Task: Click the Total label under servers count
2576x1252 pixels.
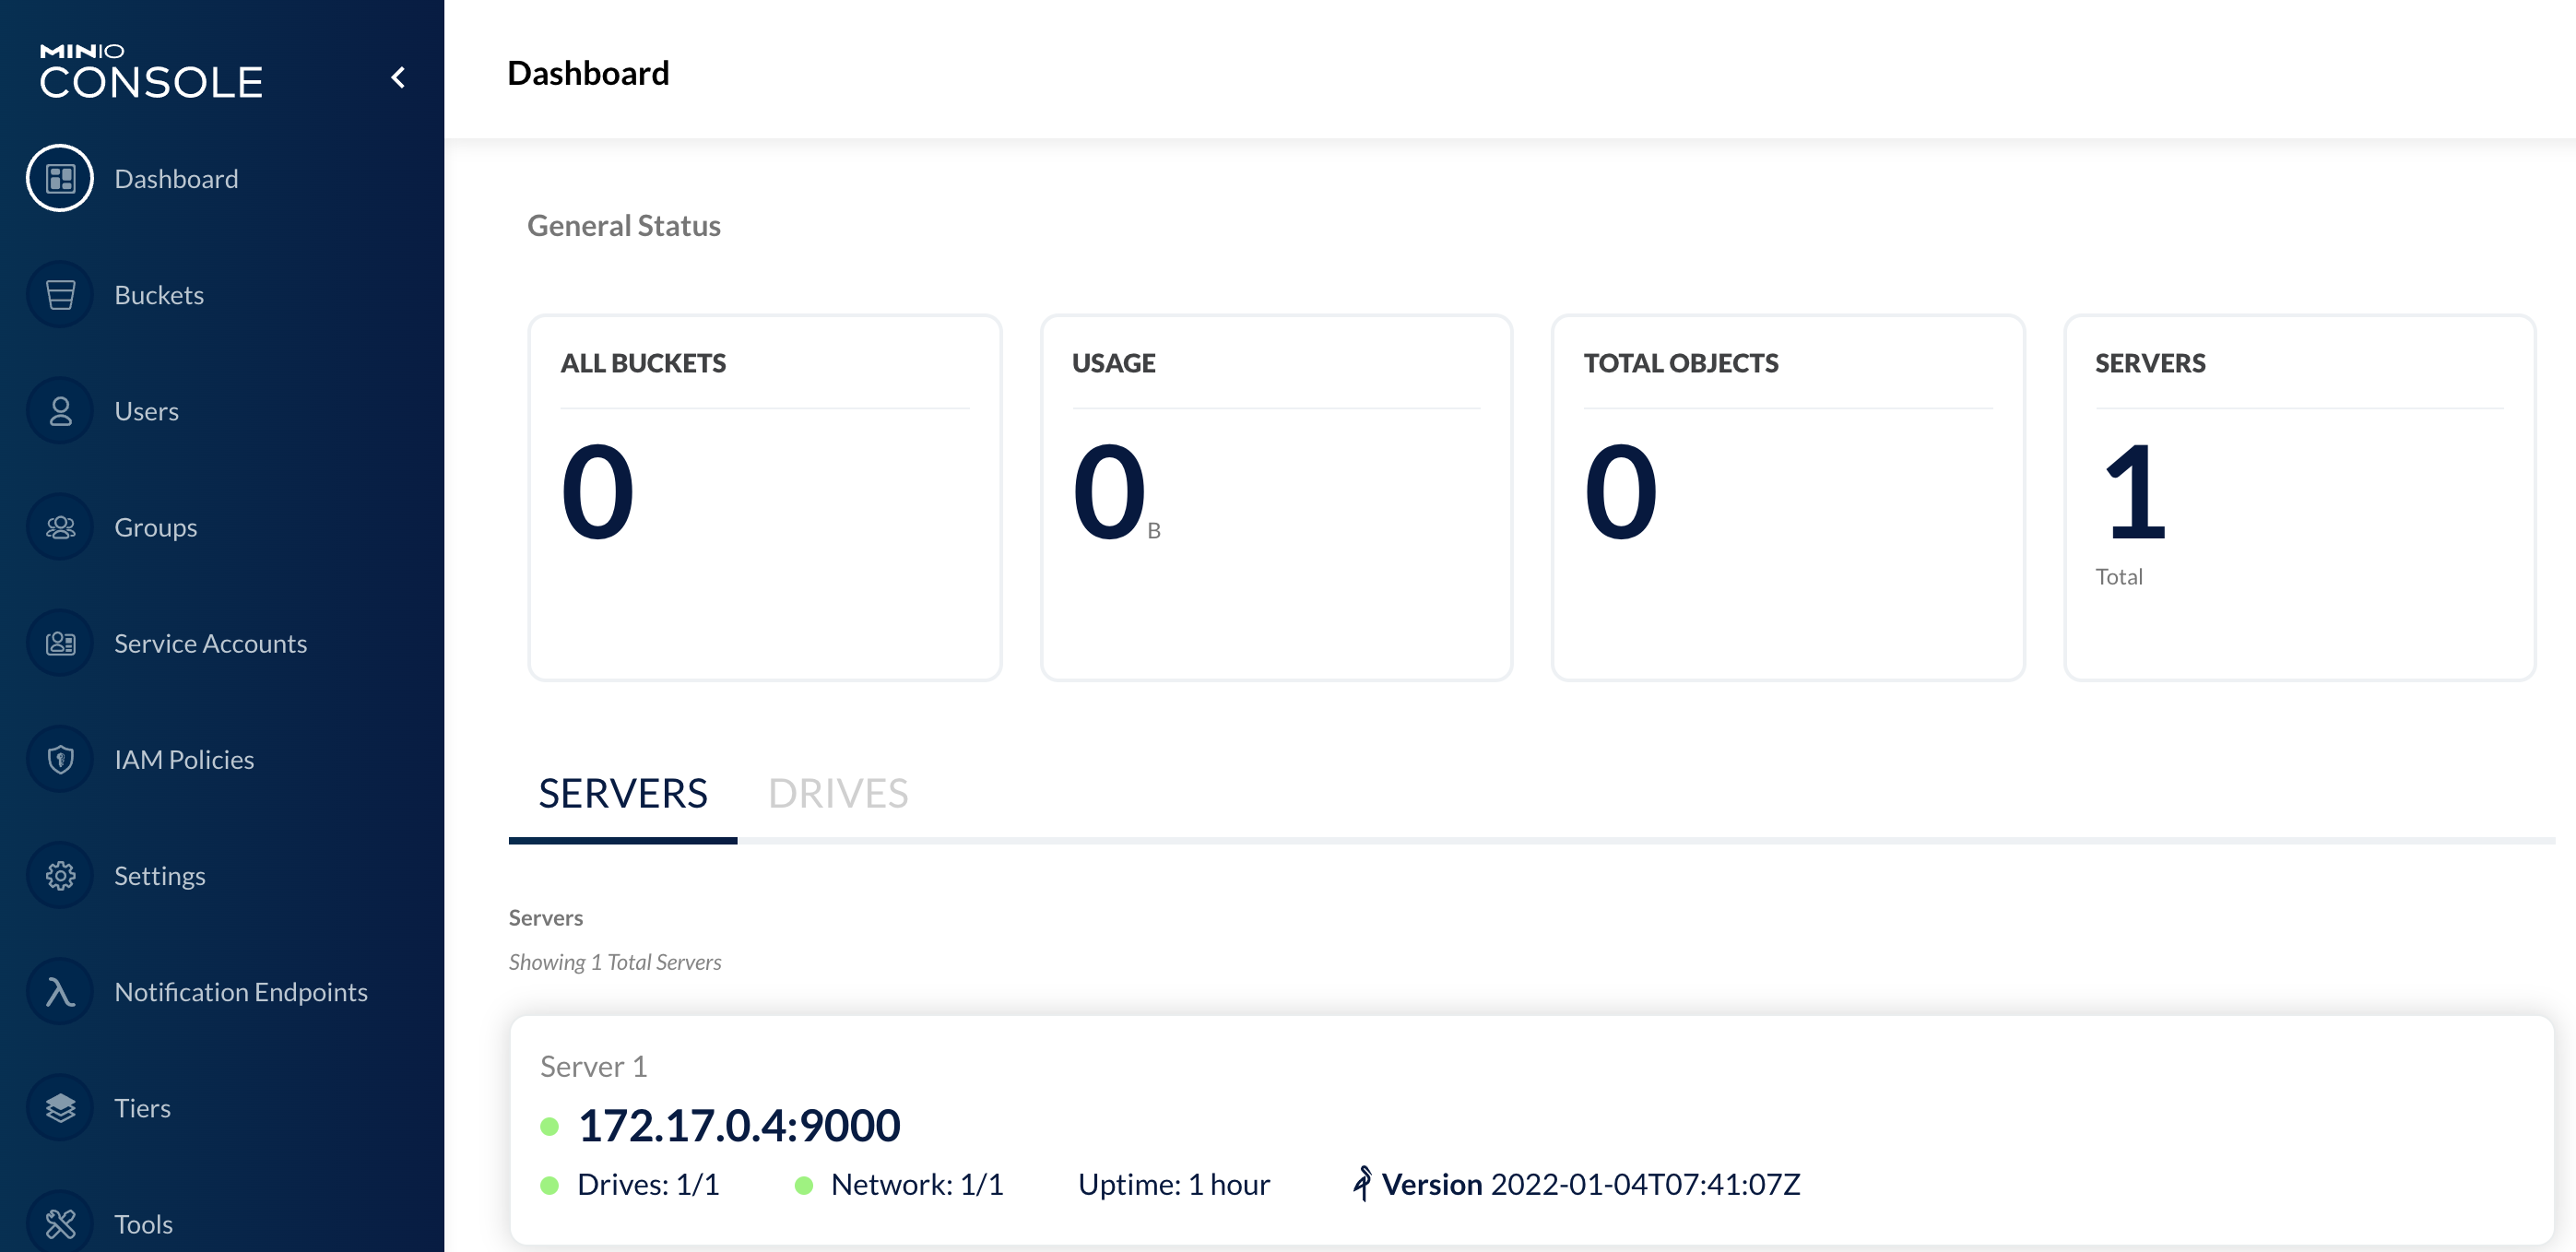Action: pos(2118,577)
